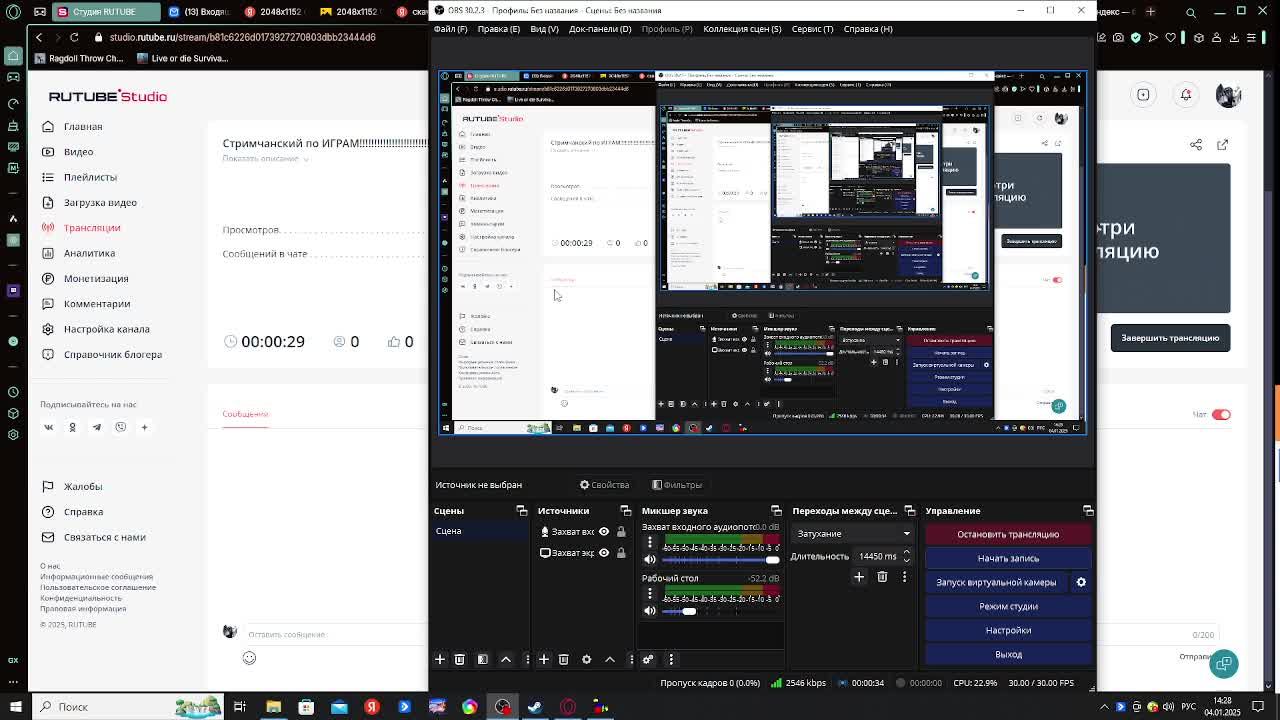Click the Telegram icon under Подписывайтесь на нас

tap(97, 427)
